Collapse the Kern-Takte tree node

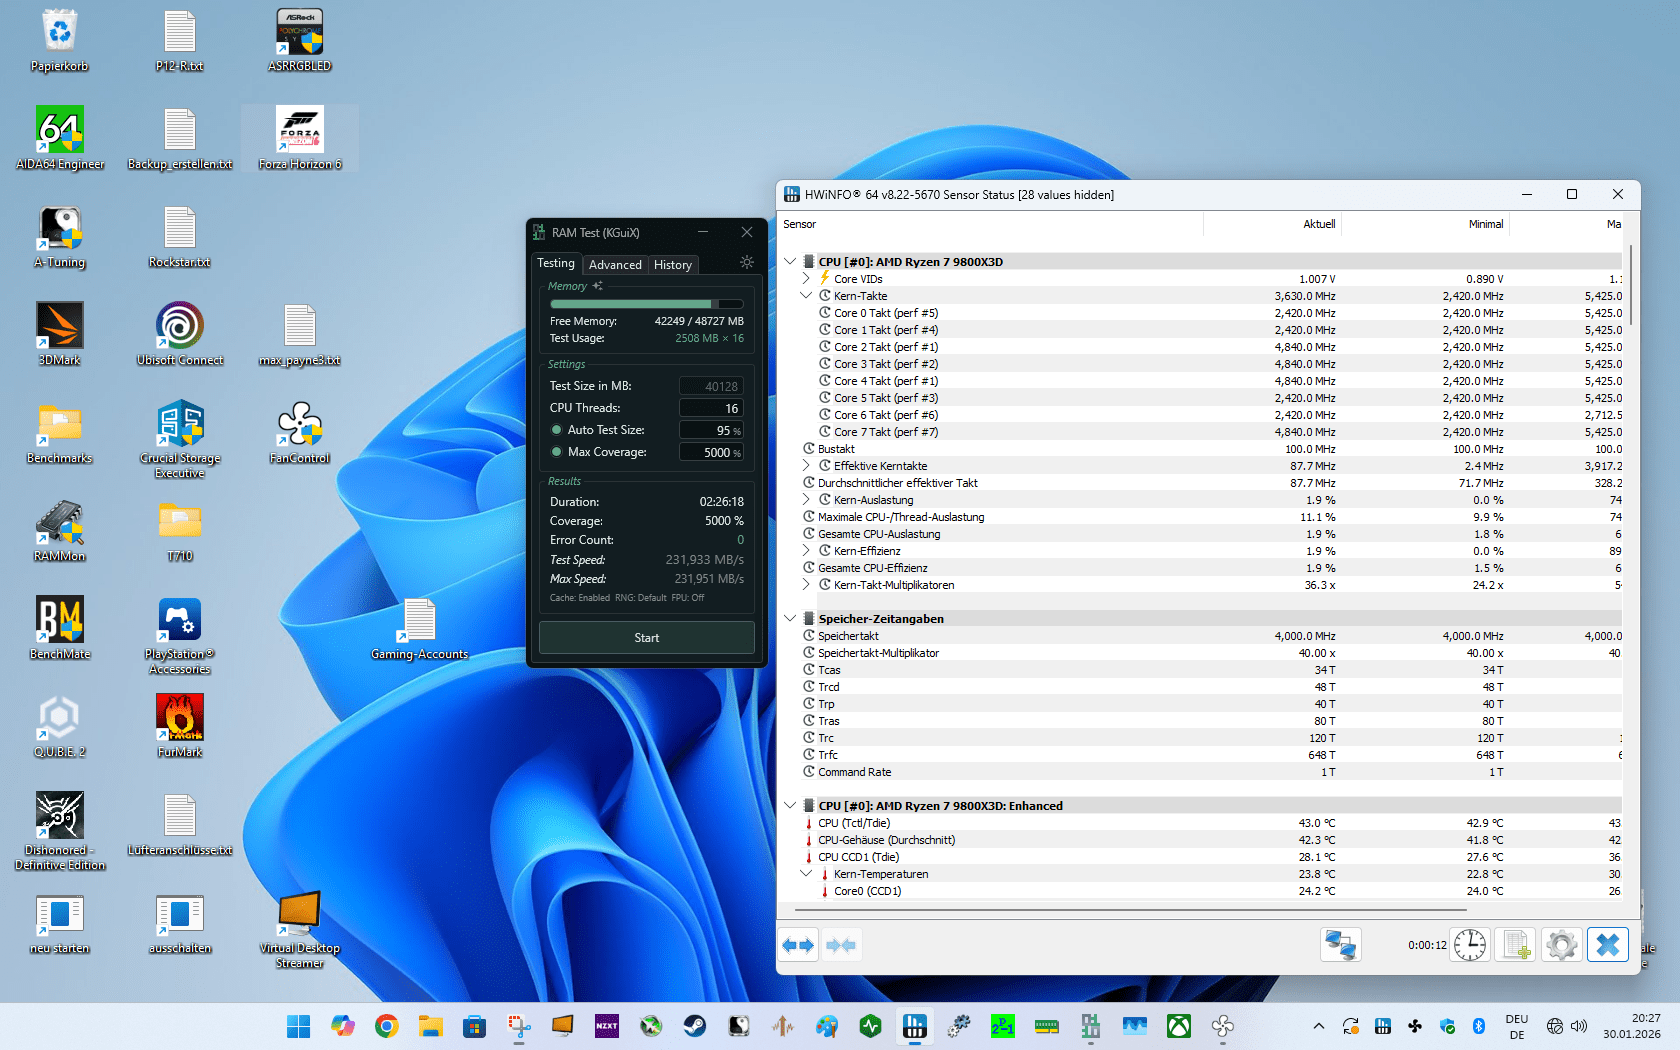[x=806, y=296]
